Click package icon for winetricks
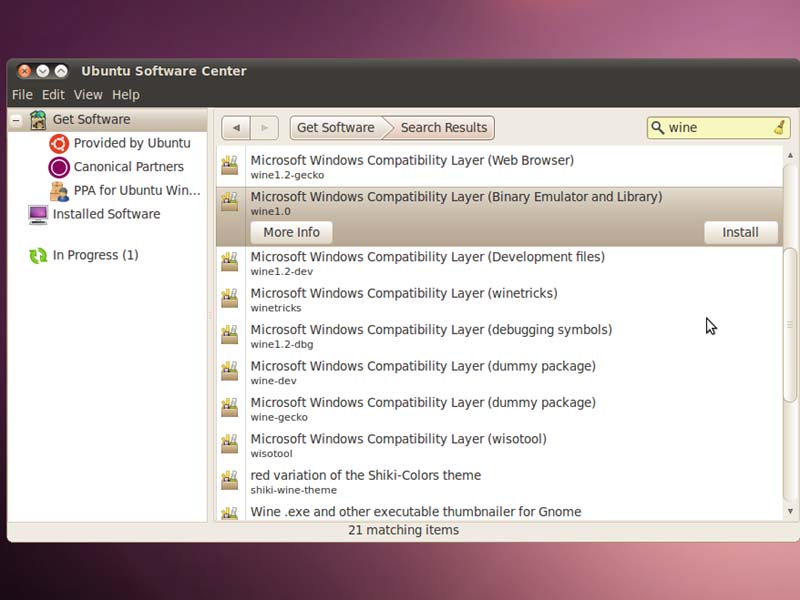Screen dimensions: 800x600 [230, 298]
